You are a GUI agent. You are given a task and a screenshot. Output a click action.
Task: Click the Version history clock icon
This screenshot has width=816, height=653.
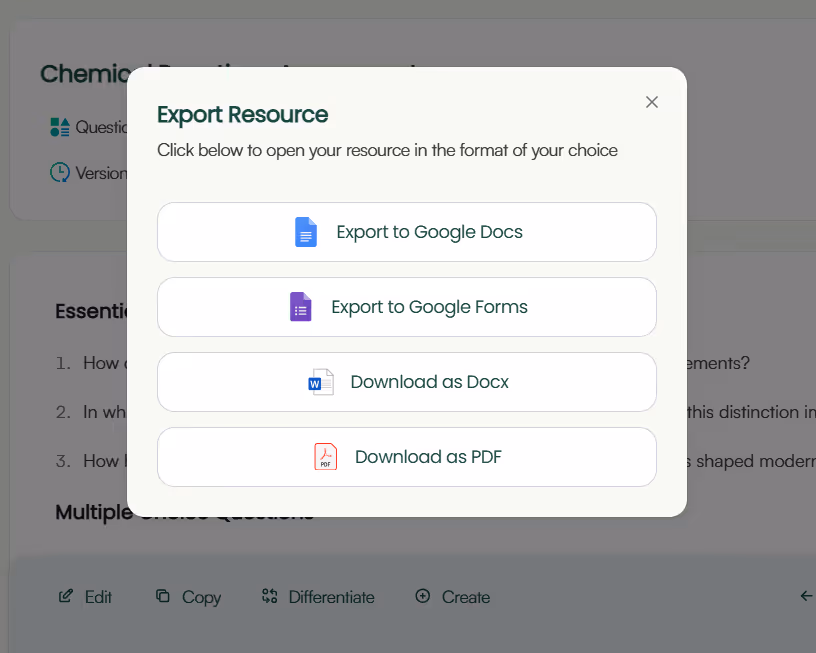point(60,172)
